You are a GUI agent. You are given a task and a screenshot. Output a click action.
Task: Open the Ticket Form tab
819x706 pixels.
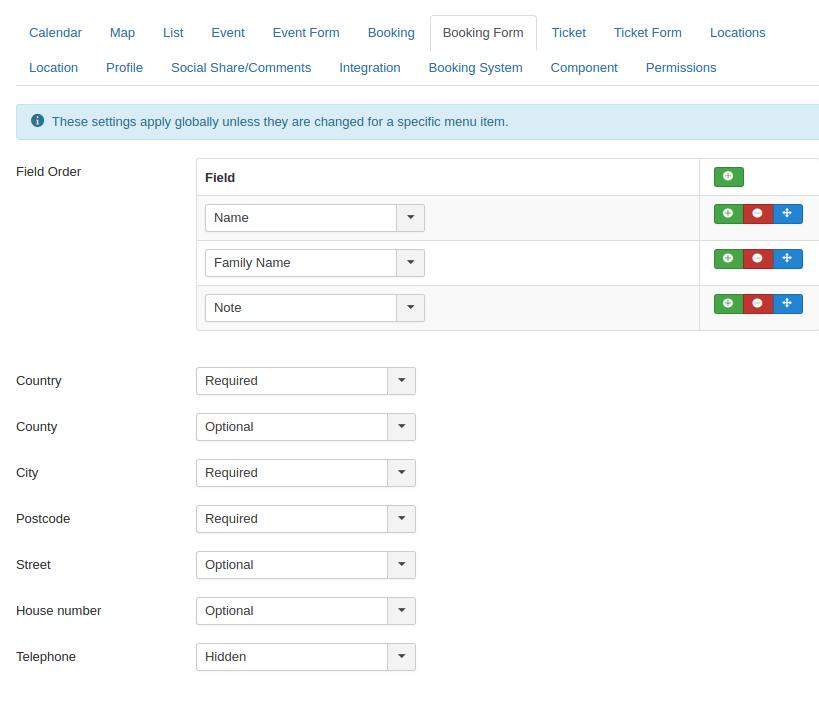pyautogui.click(x=647, y=33)
